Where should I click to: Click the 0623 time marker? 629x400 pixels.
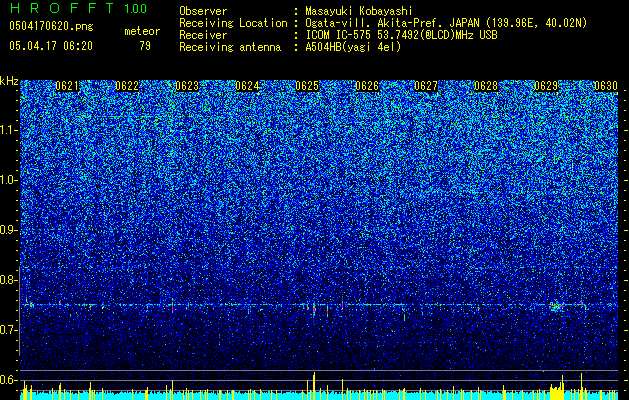(187, 86)
